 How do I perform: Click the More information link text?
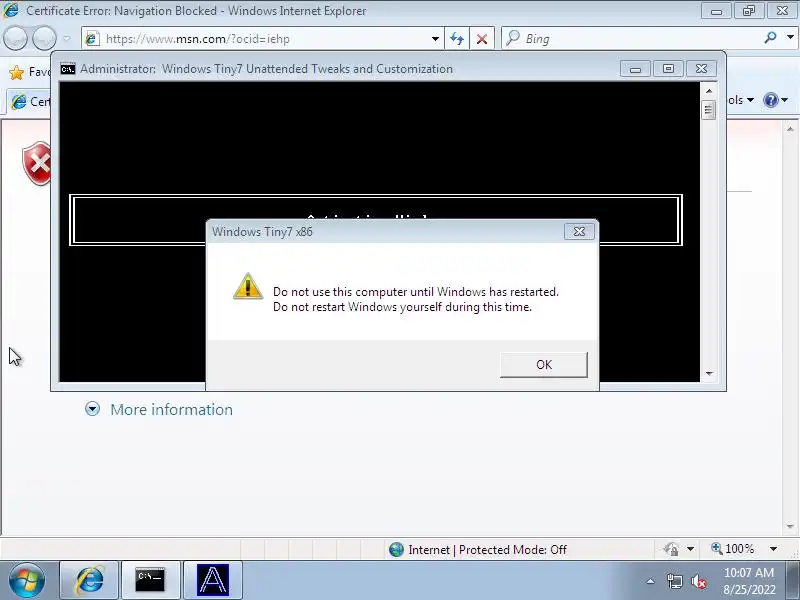171,410
